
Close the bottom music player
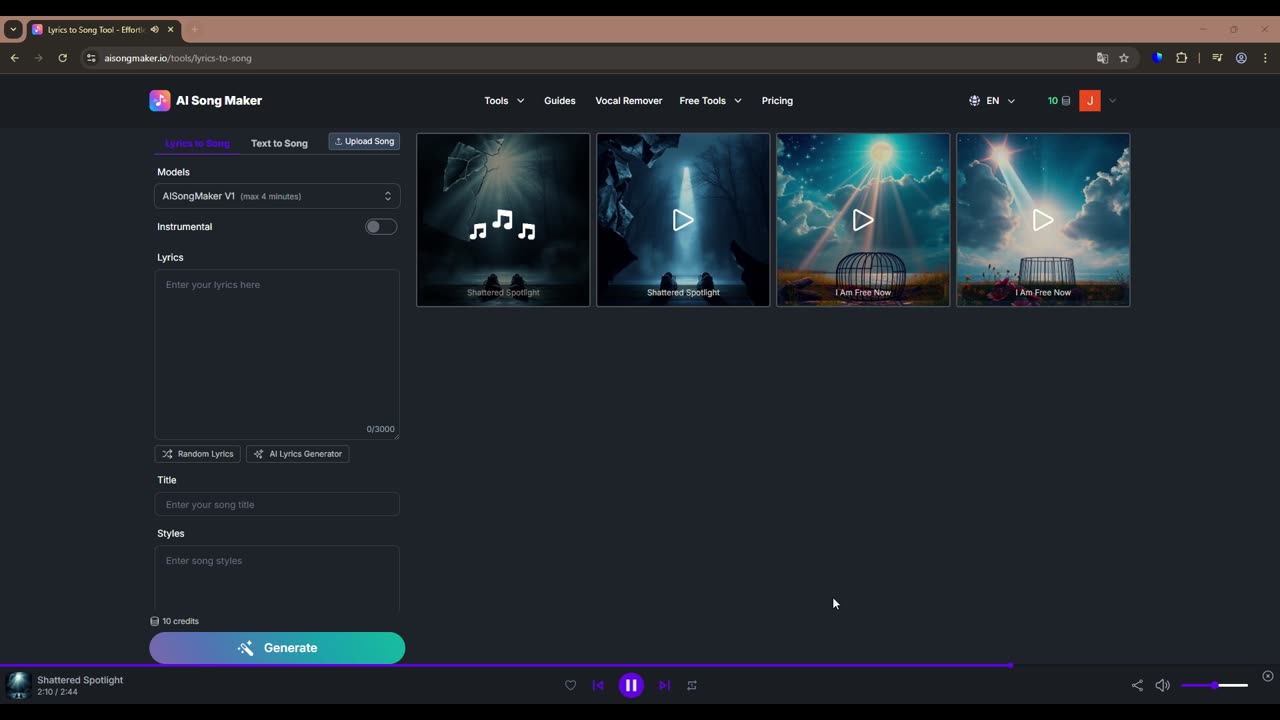(1268, 676)
